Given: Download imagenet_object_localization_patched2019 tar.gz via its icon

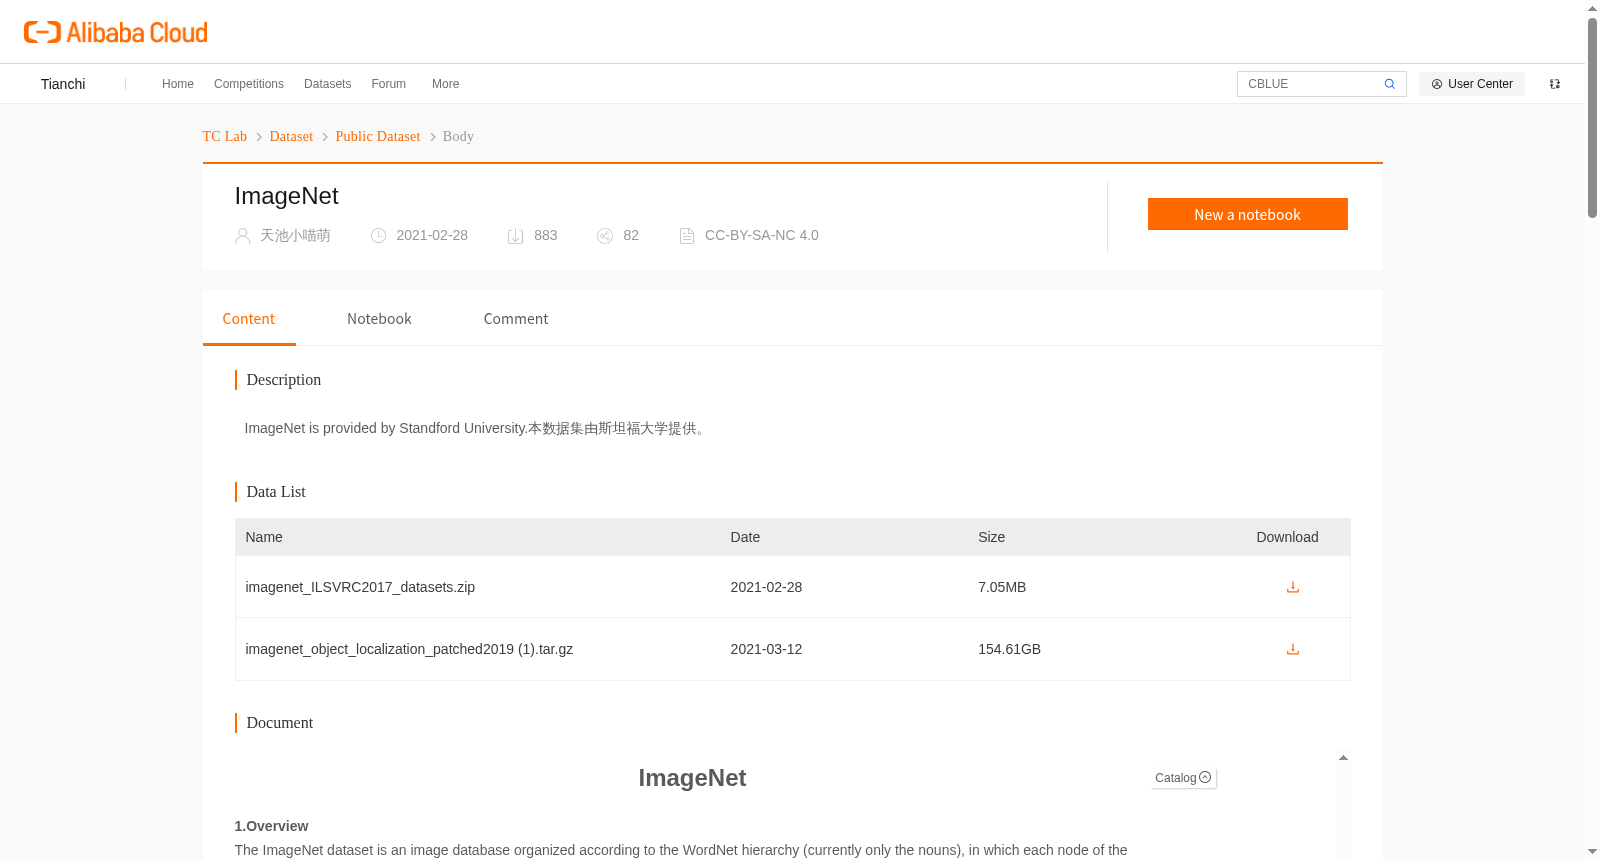Looking at the screenshot, I should (x=1292, y=649).
